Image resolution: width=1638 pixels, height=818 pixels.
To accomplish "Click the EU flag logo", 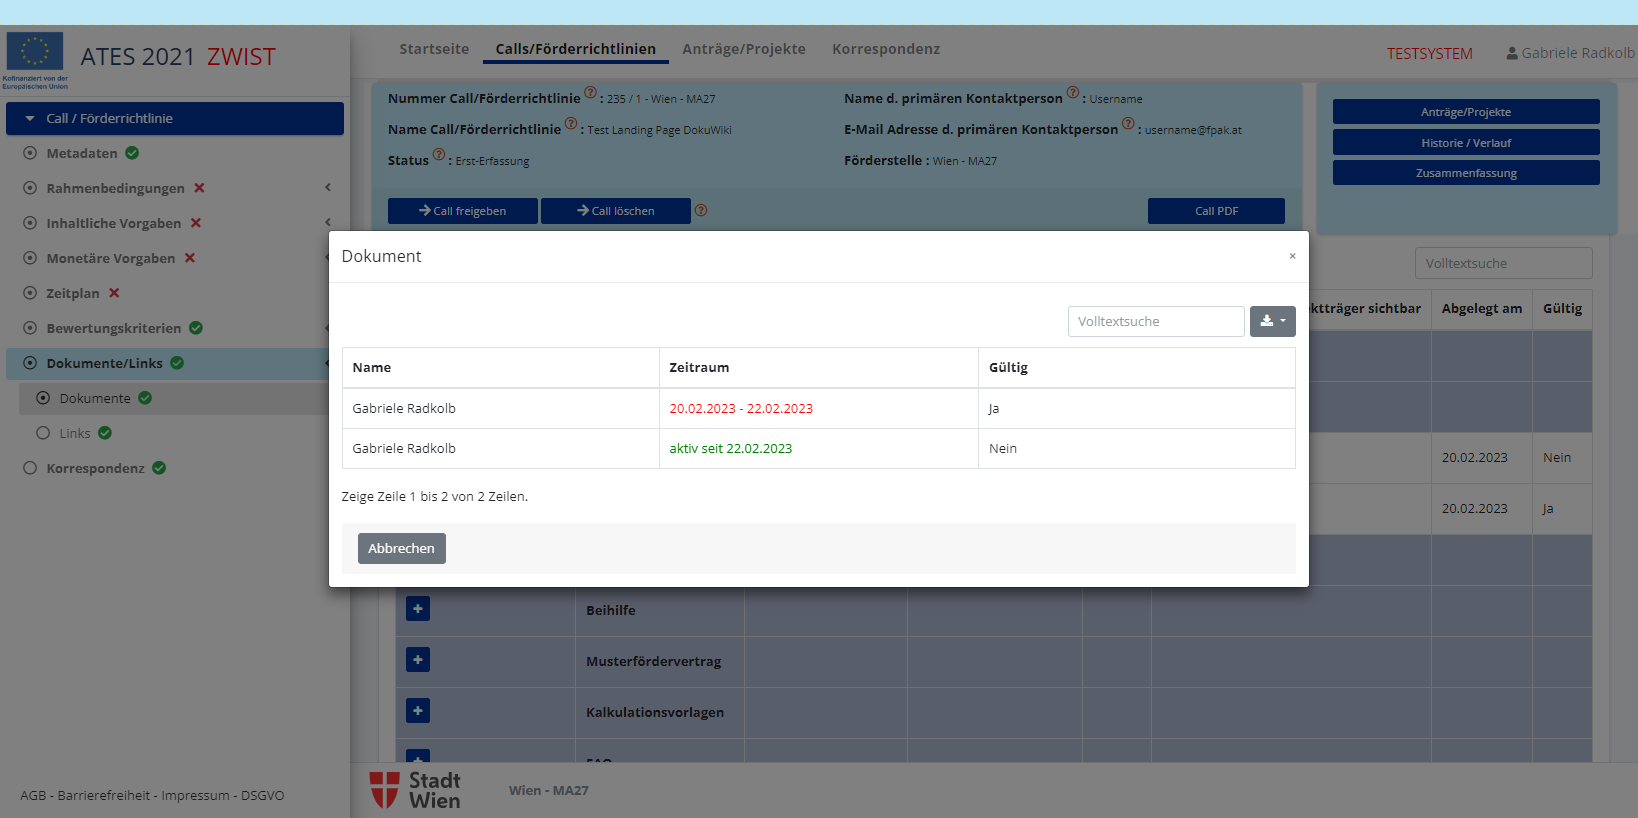I will click(x=35, y=52).
